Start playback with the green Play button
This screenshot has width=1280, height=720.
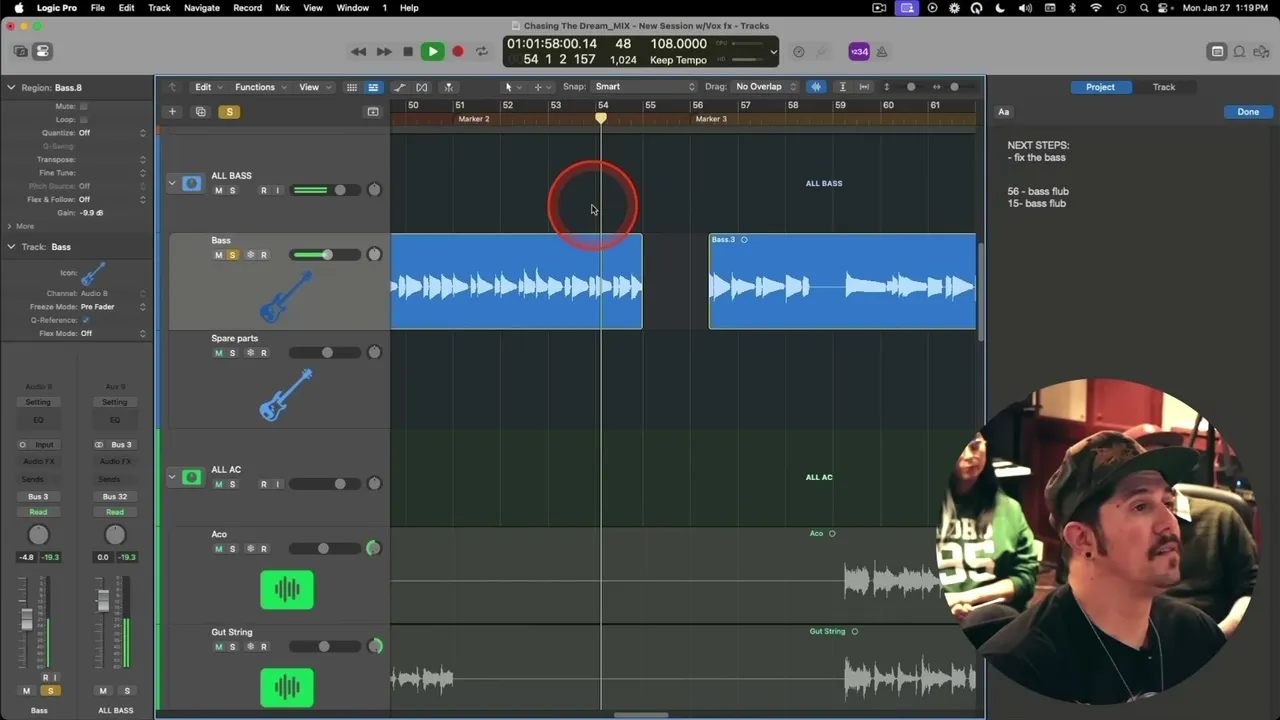coord(432,51)
